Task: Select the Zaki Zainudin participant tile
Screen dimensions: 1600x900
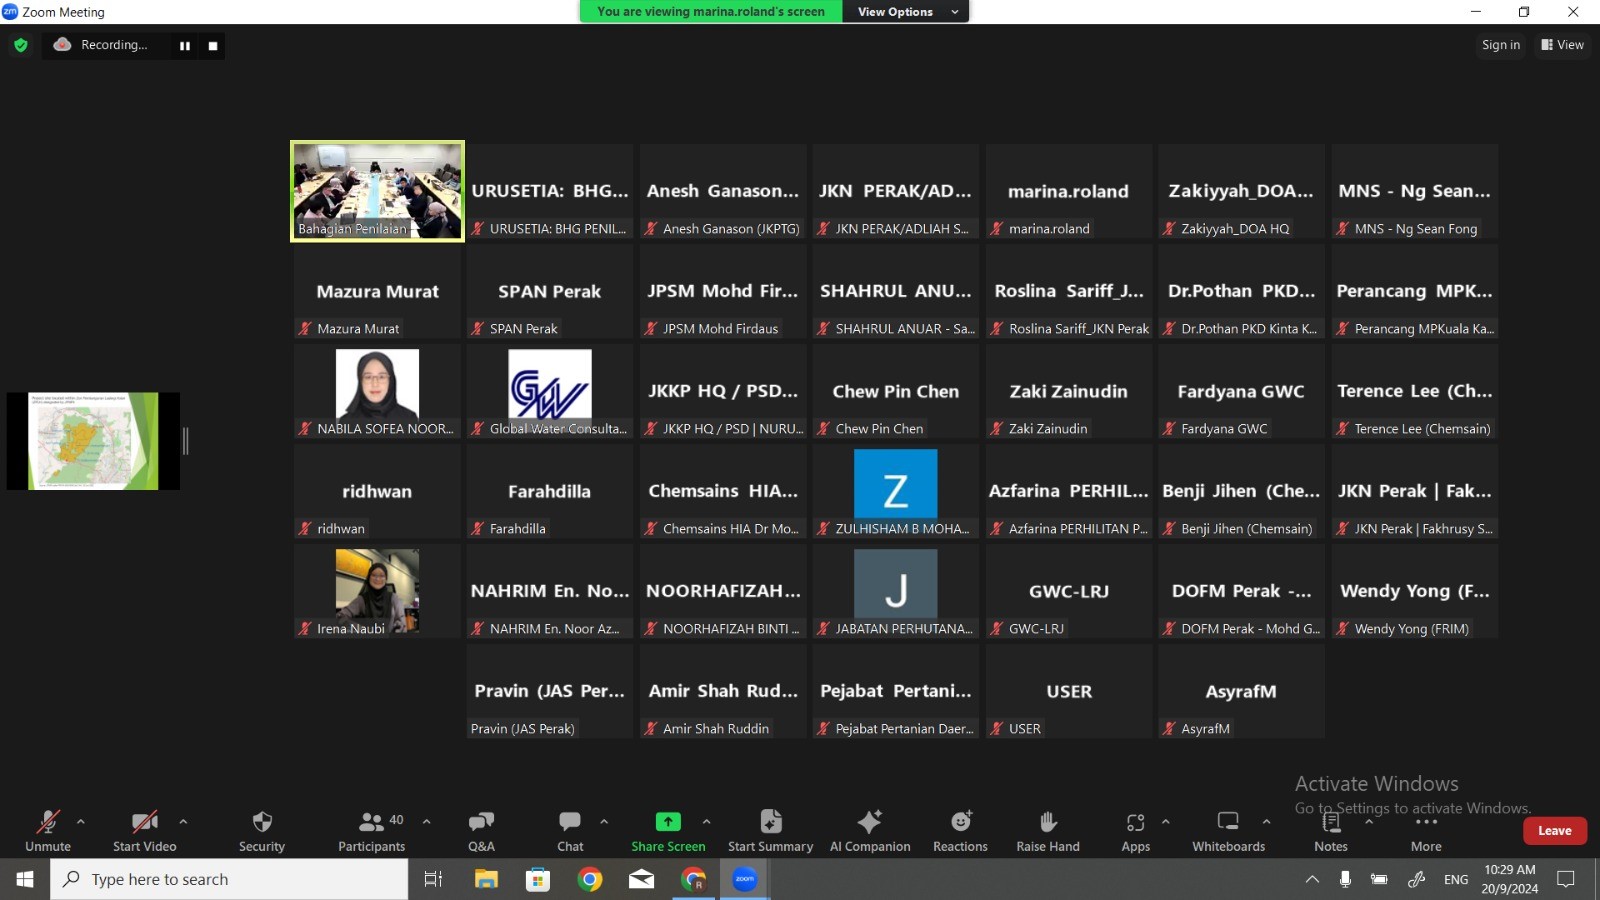Action: (x=1068, y=391)
